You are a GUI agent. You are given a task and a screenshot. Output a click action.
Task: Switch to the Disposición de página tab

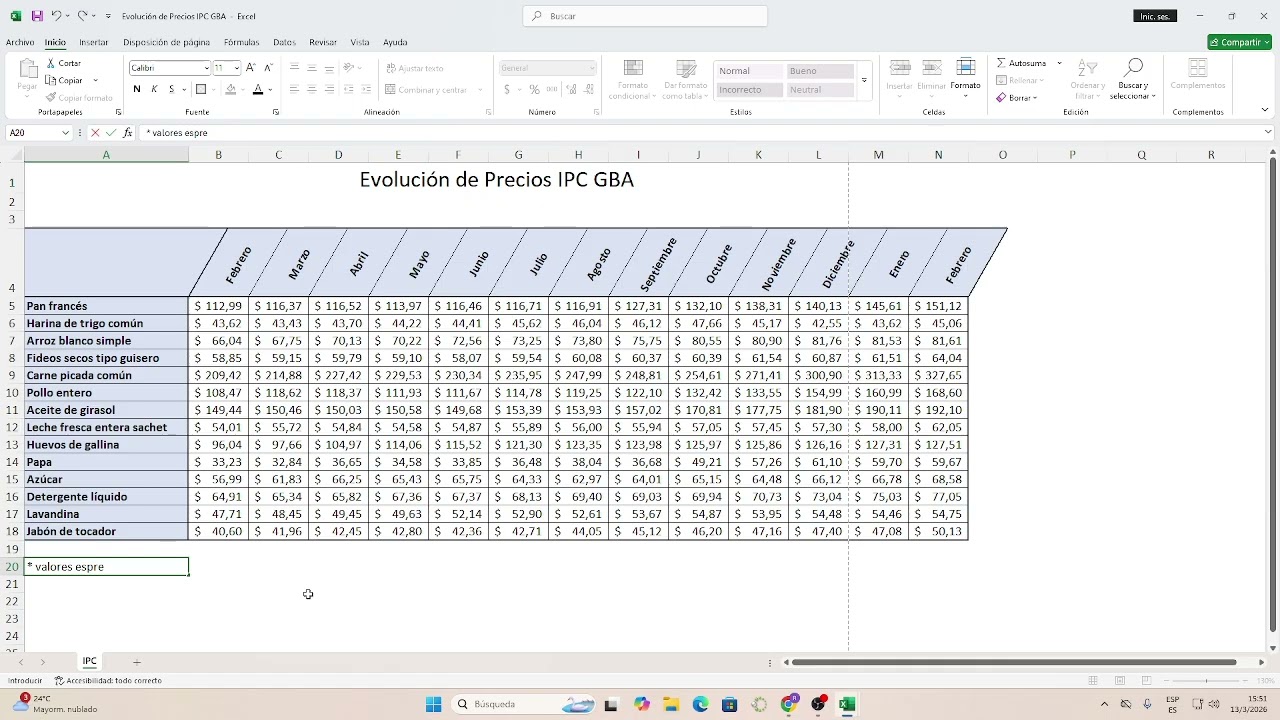pyautogui.click(x=167, y=42)
